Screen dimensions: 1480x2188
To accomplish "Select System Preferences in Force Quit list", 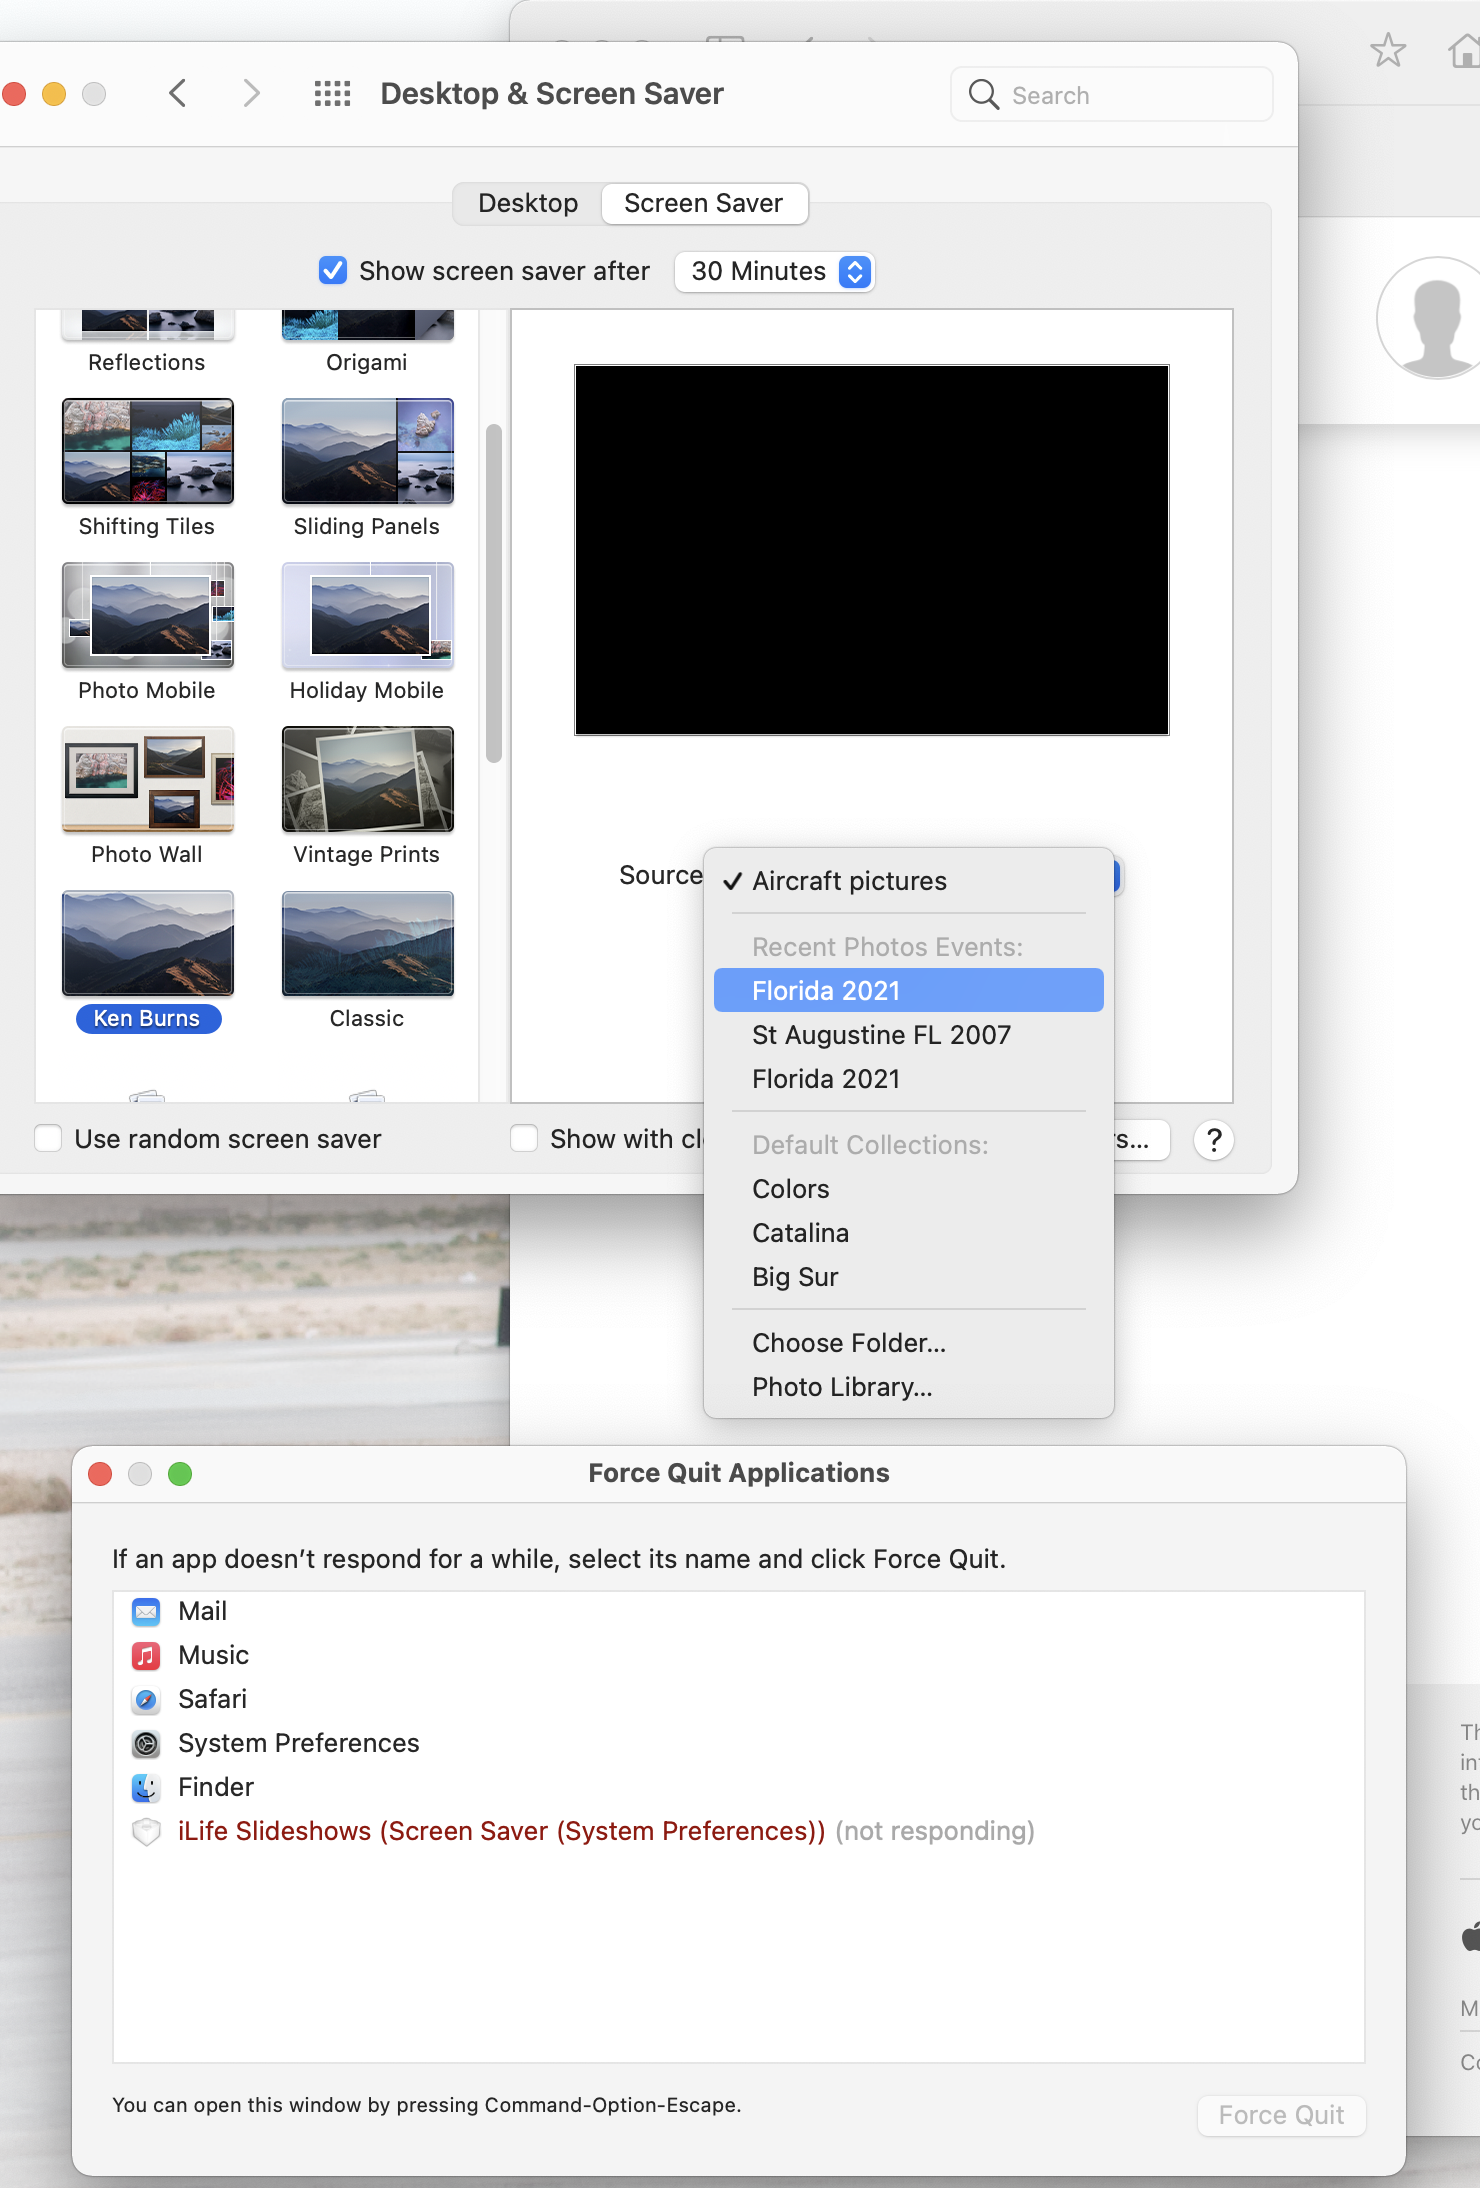I will pyautogui.click(x=739, y=1743).
